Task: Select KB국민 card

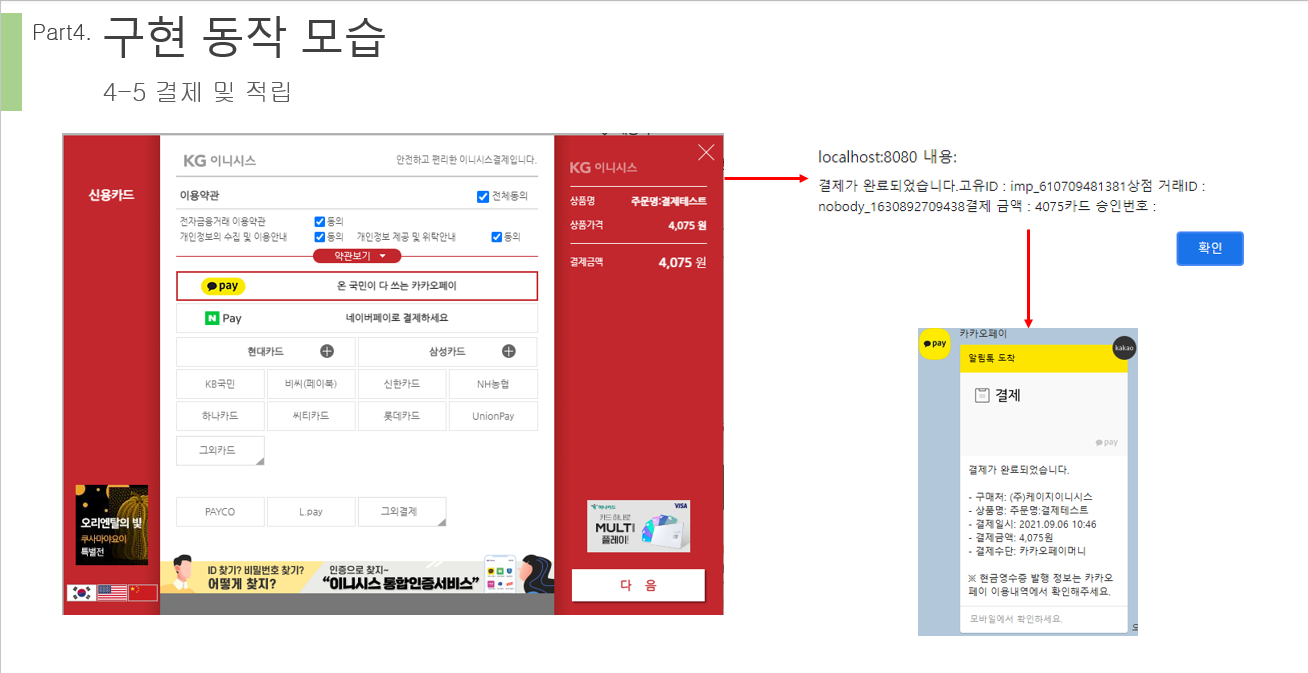Action: (x=220, y=384)
